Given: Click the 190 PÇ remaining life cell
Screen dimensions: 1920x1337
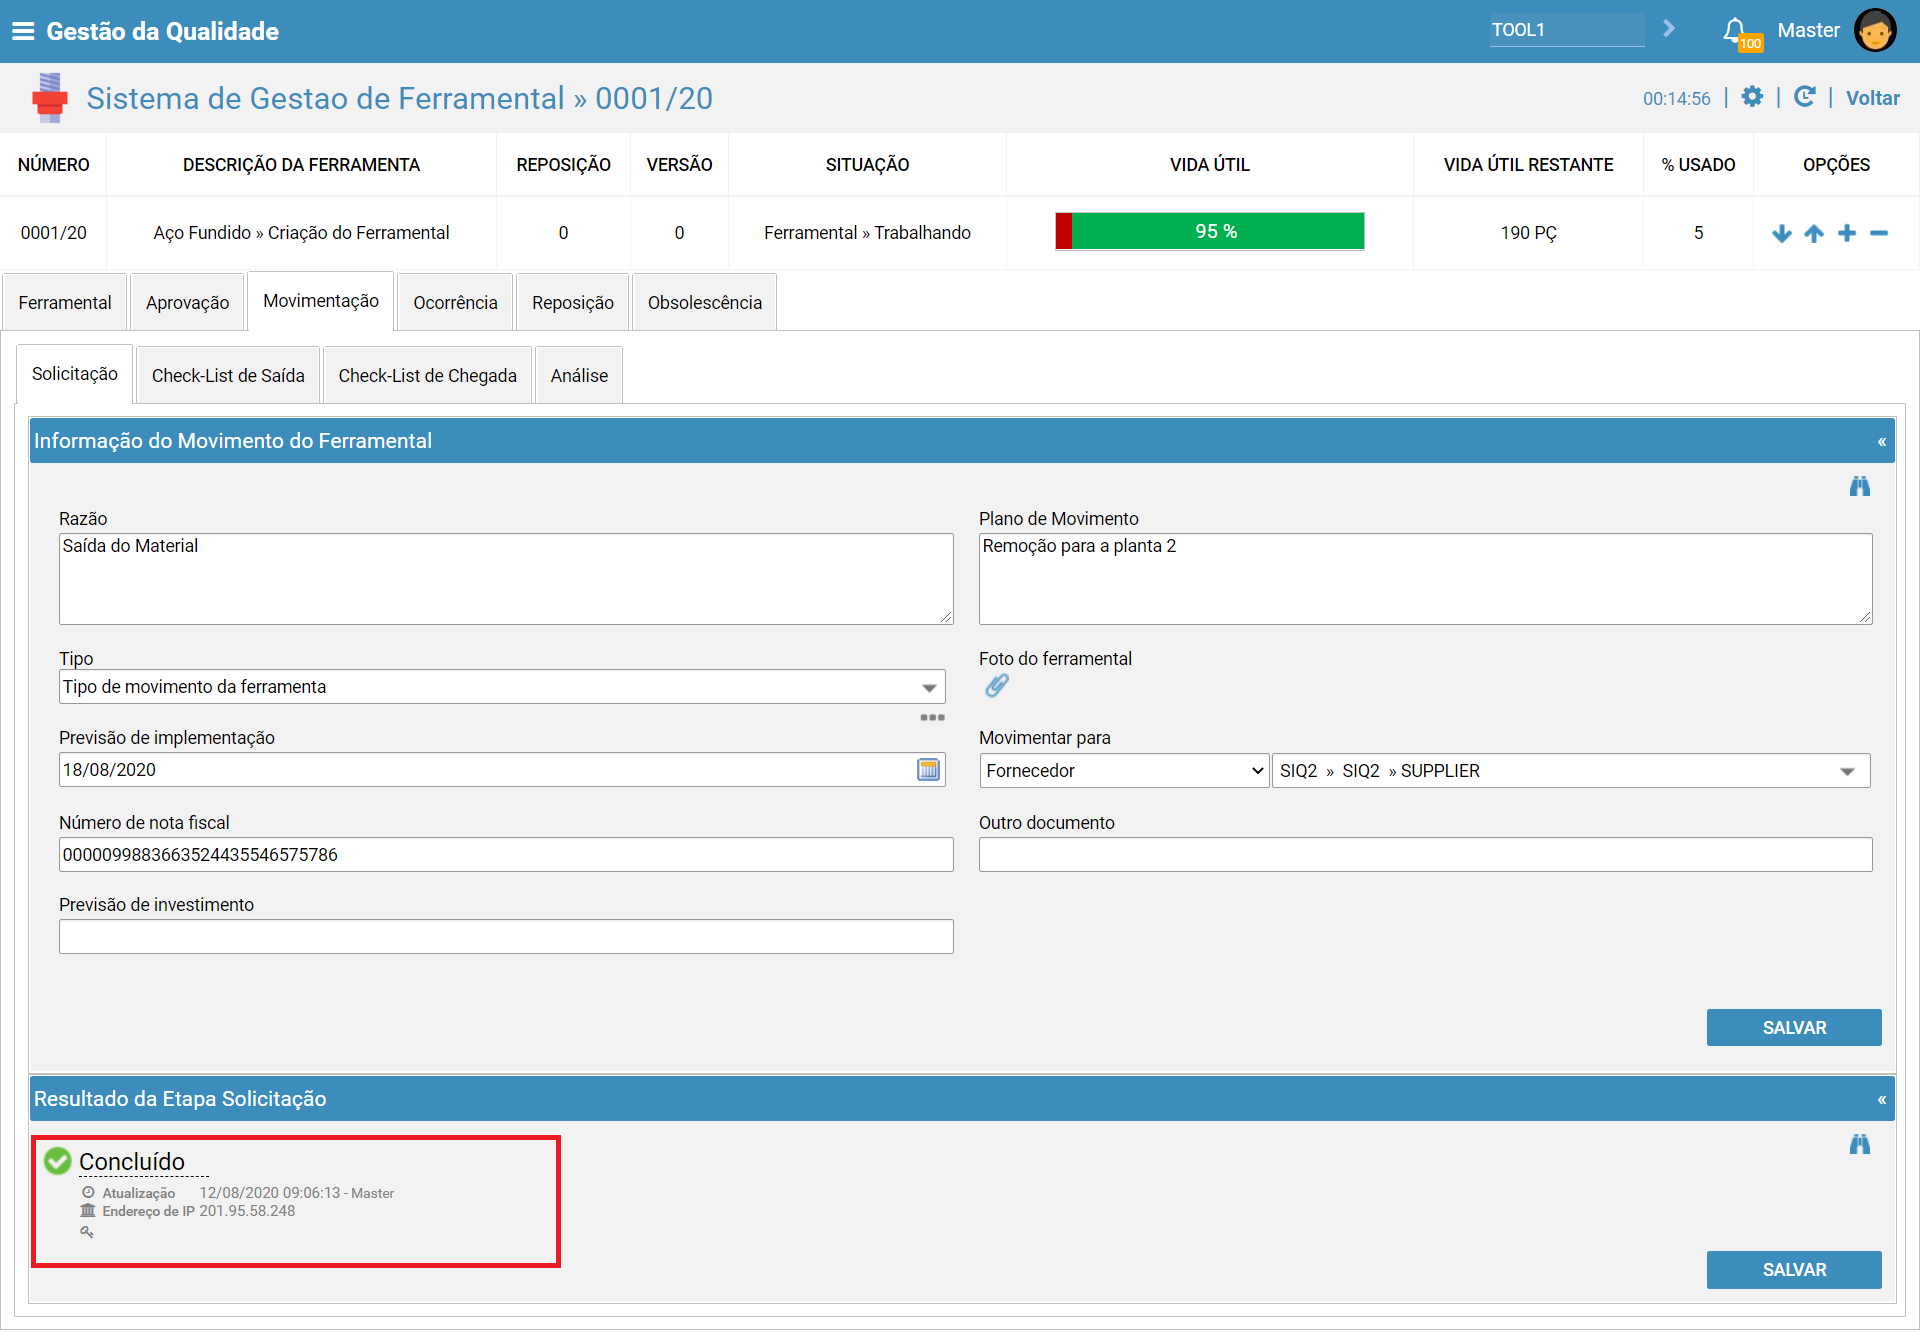Looking at the screenshot, I should [1528, 233].
